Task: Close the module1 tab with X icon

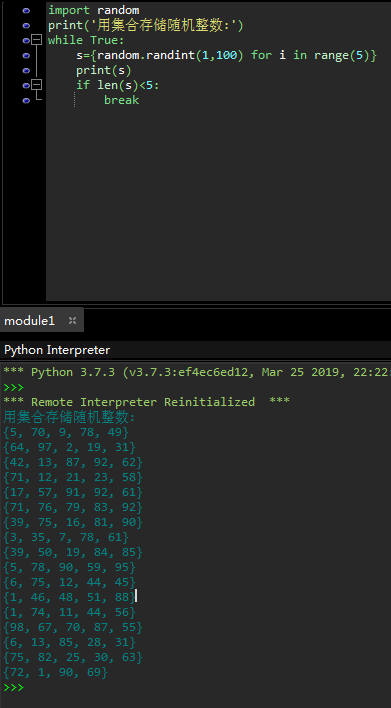Action: [x=72, y=321]
